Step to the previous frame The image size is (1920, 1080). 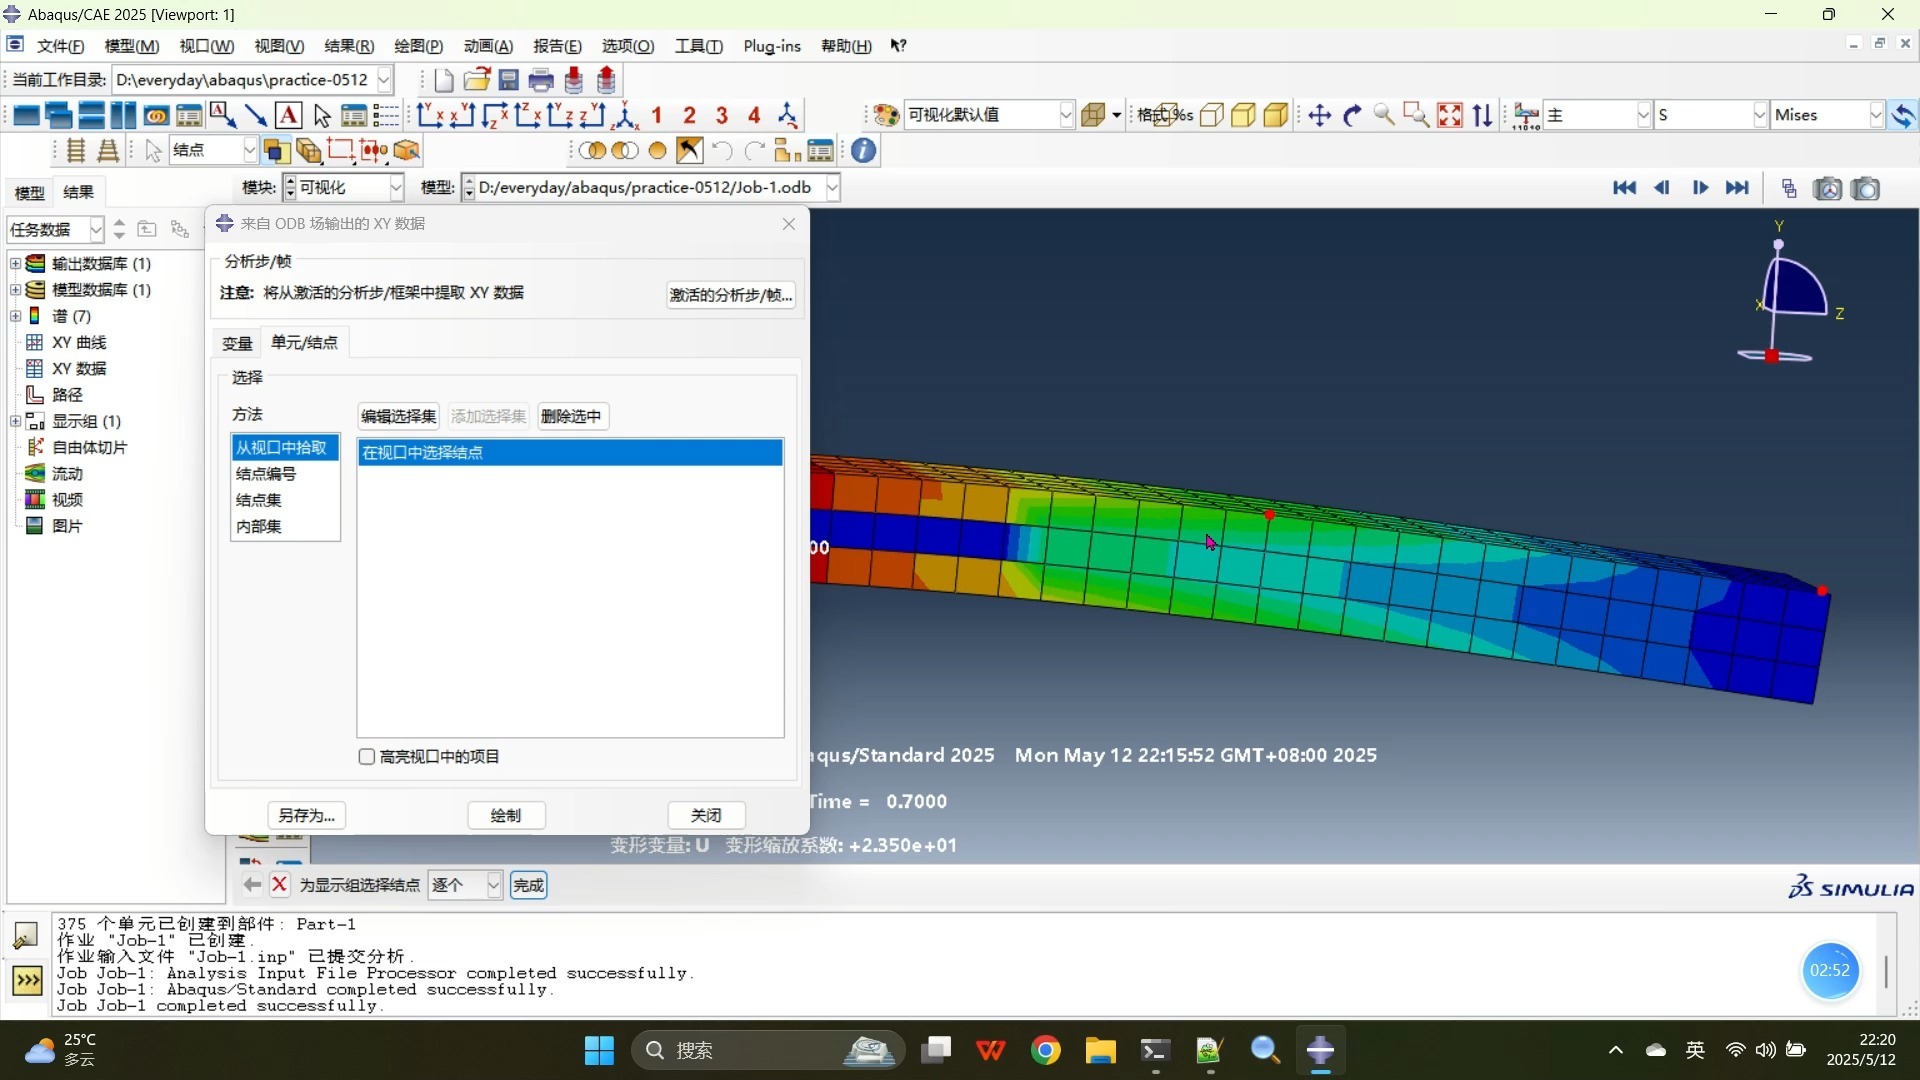(x=1662, y=188)
